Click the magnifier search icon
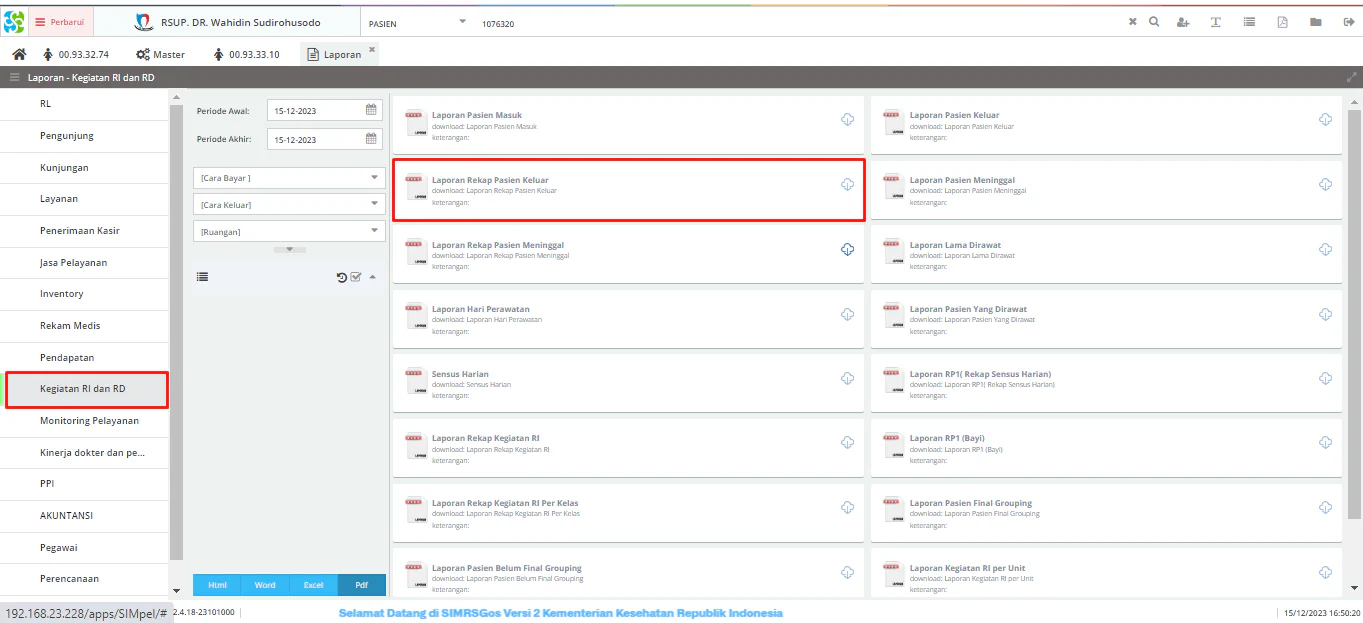The width and height of the screenshot is (1363, 623). [1154, 22]
